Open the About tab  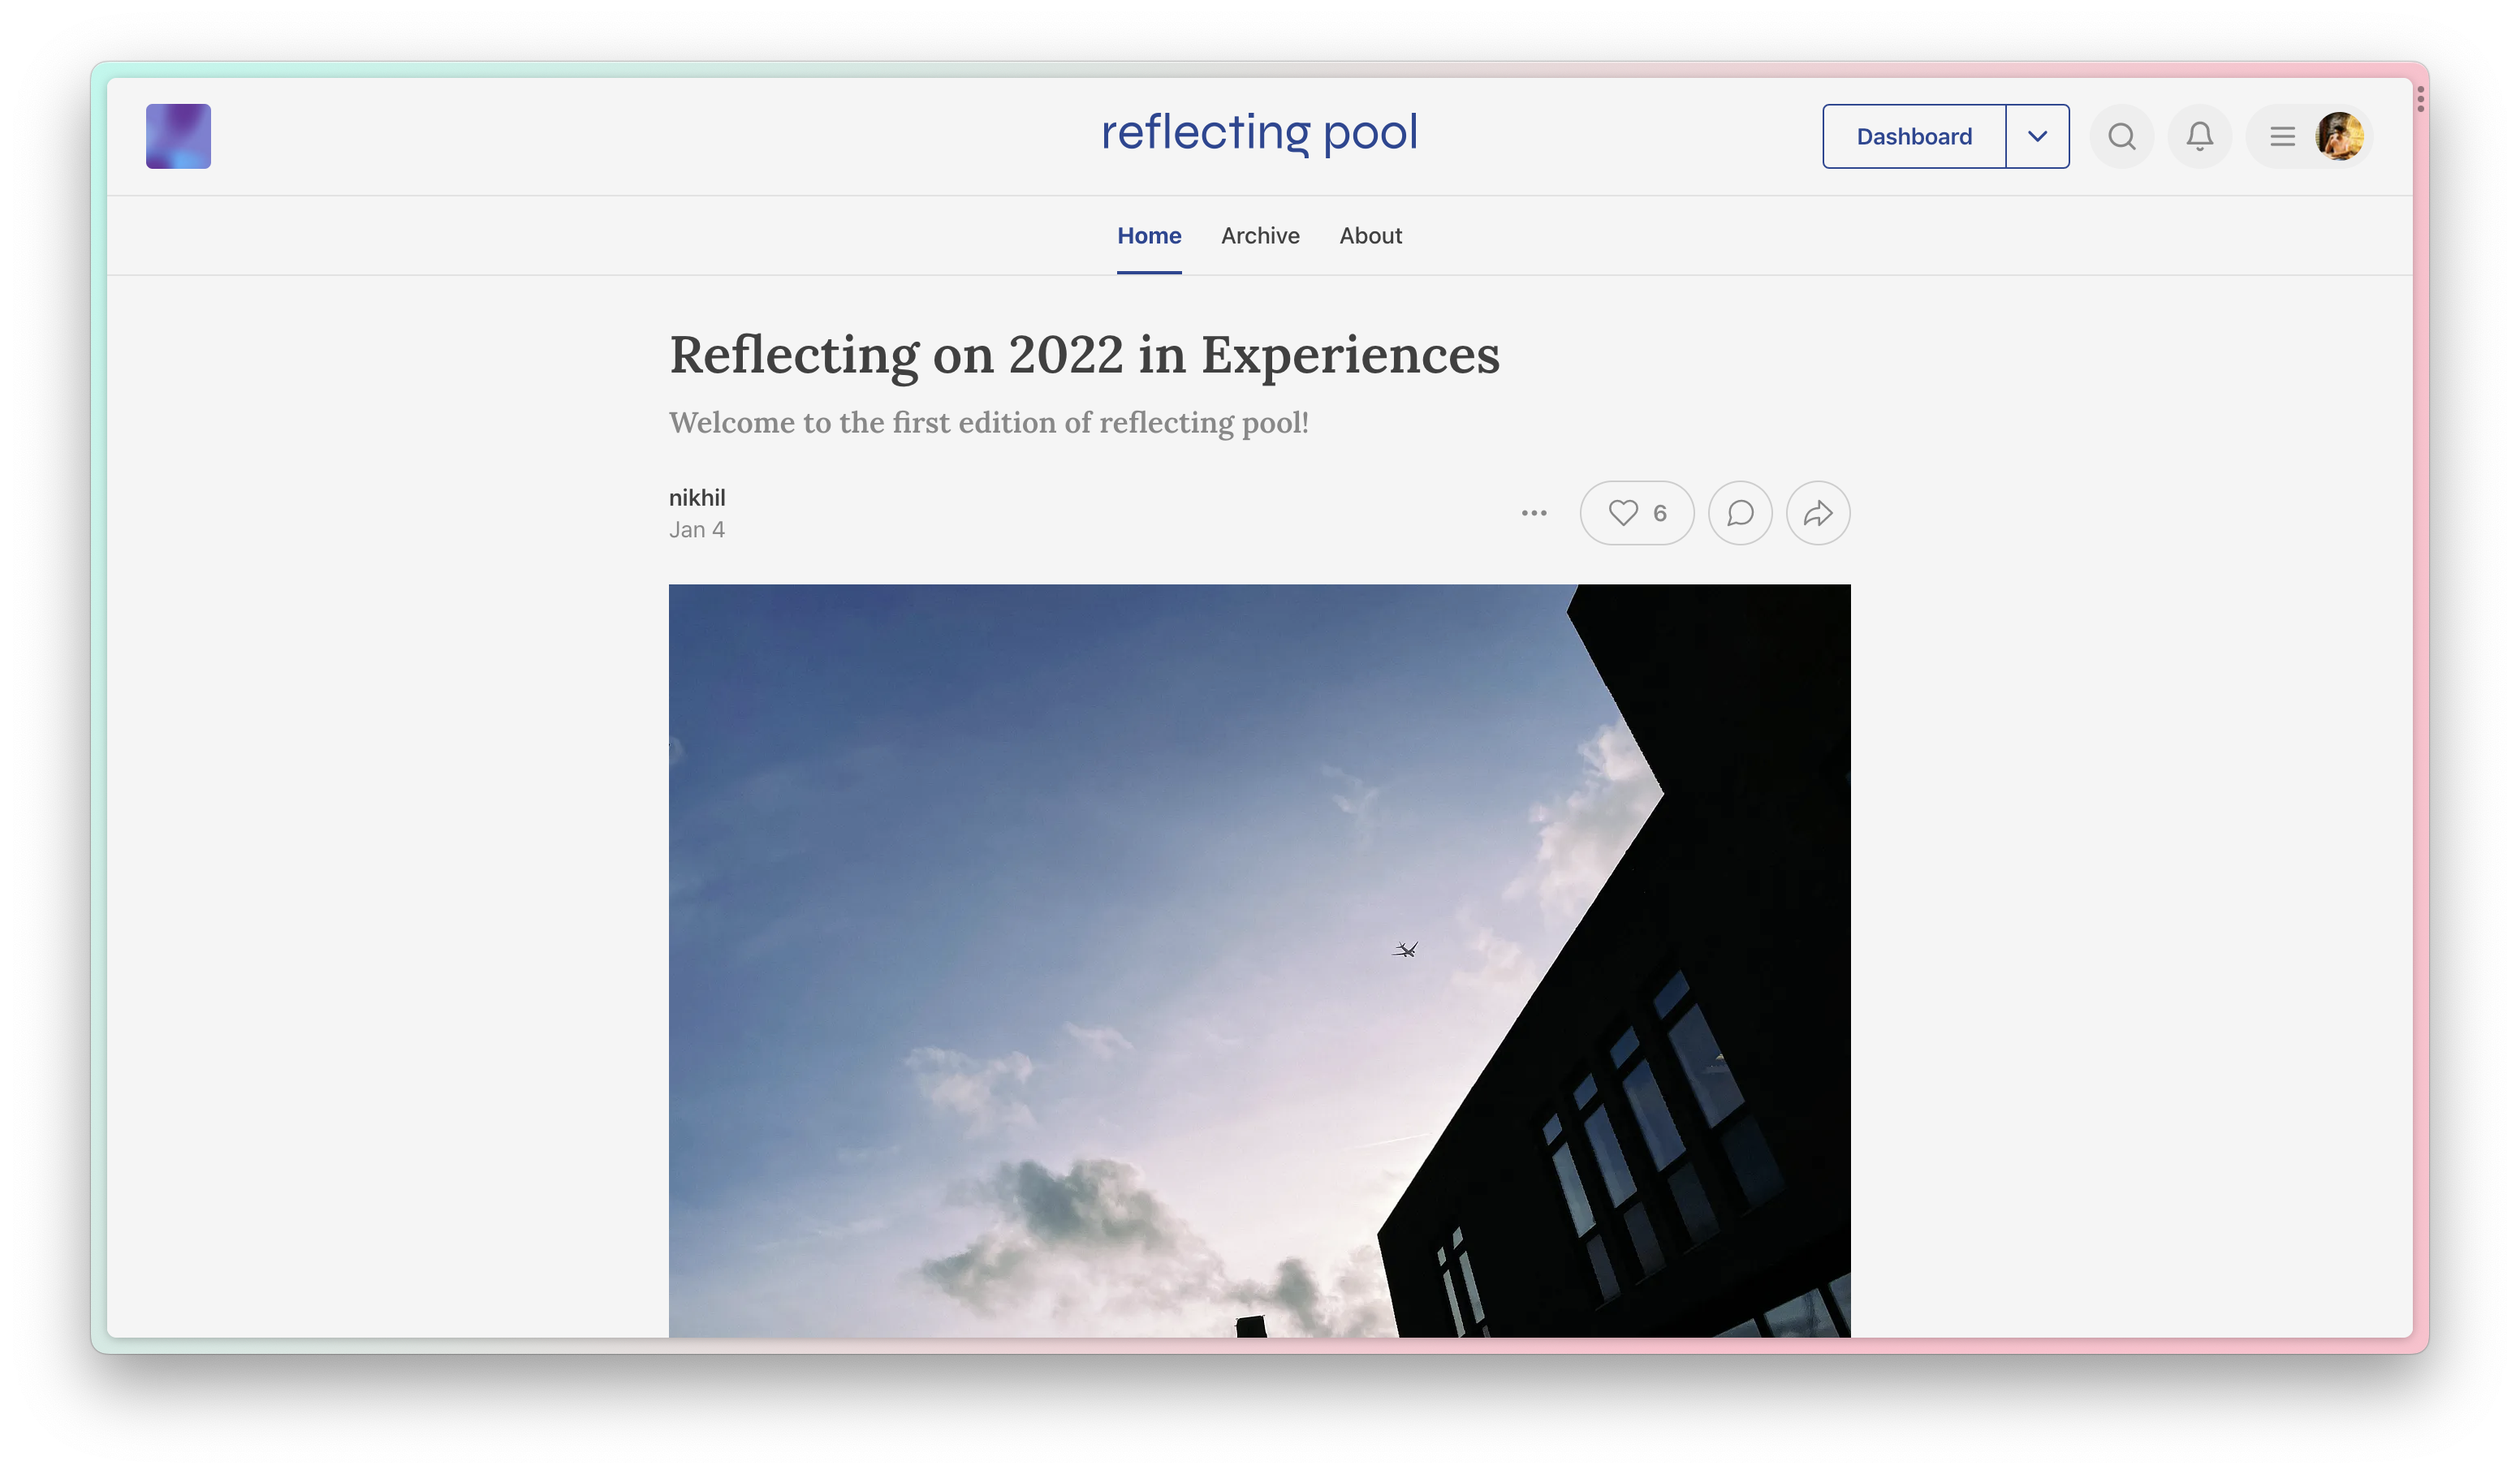[x=1370, y=236]
